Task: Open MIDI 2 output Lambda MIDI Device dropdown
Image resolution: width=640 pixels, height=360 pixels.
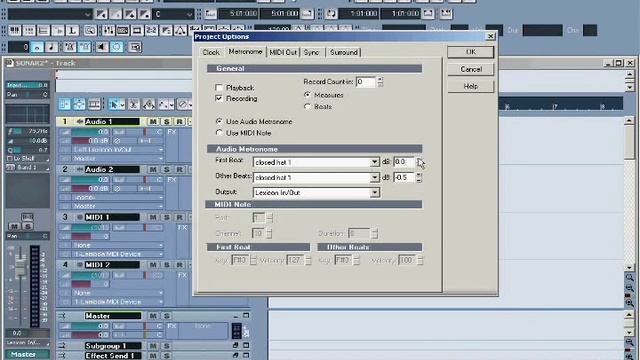Action: [x=118, y=302]
